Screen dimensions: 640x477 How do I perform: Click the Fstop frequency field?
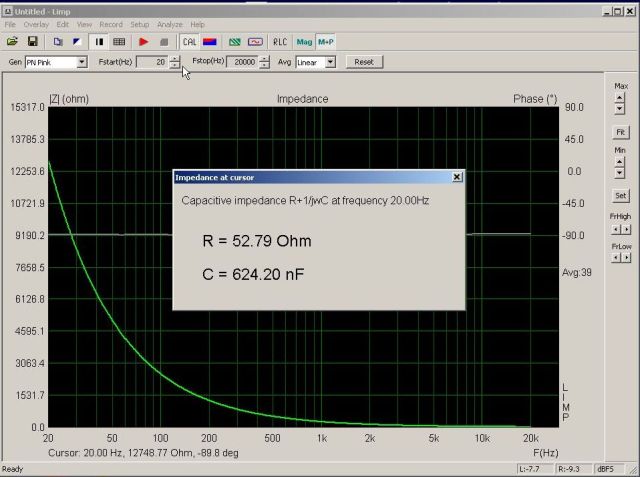(242, 62)
